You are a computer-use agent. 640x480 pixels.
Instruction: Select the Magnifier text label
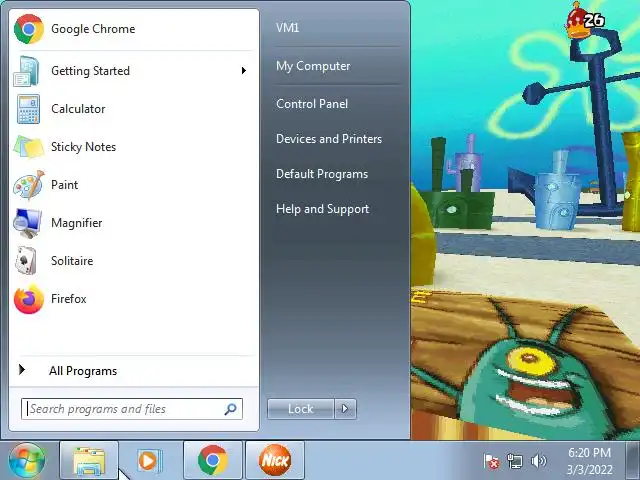point(77,223)
